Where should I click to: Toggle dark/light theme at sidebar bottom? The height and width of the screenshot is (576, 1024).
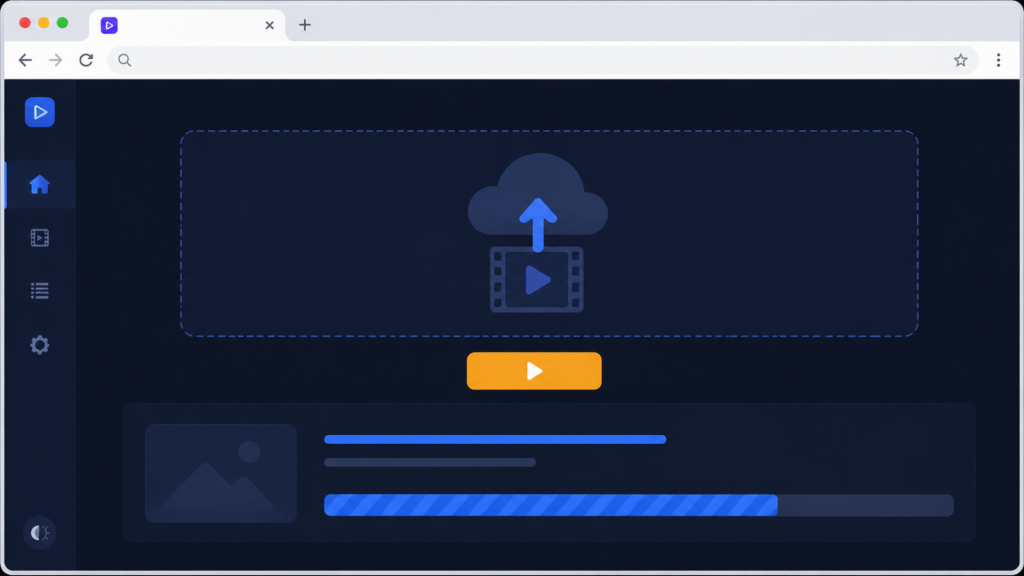coord(40,533)
